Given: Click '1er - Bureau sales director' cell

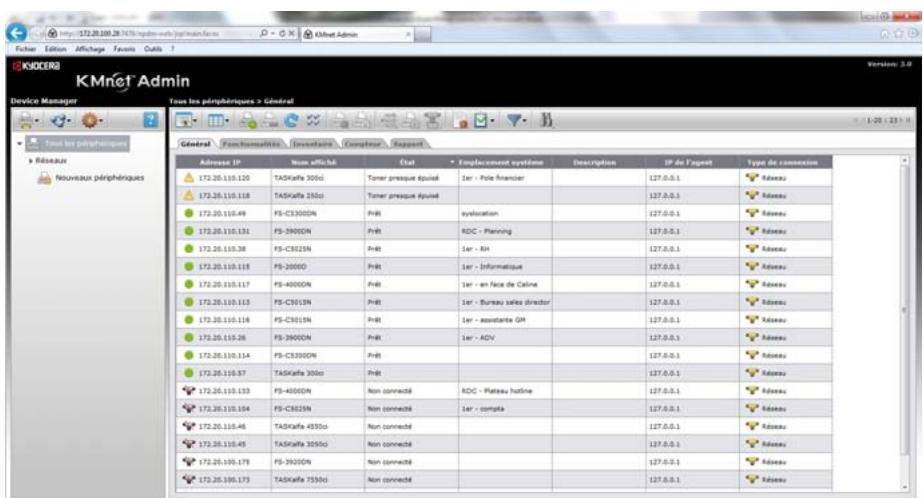Looking at the screenshot, I should (505, 302).
